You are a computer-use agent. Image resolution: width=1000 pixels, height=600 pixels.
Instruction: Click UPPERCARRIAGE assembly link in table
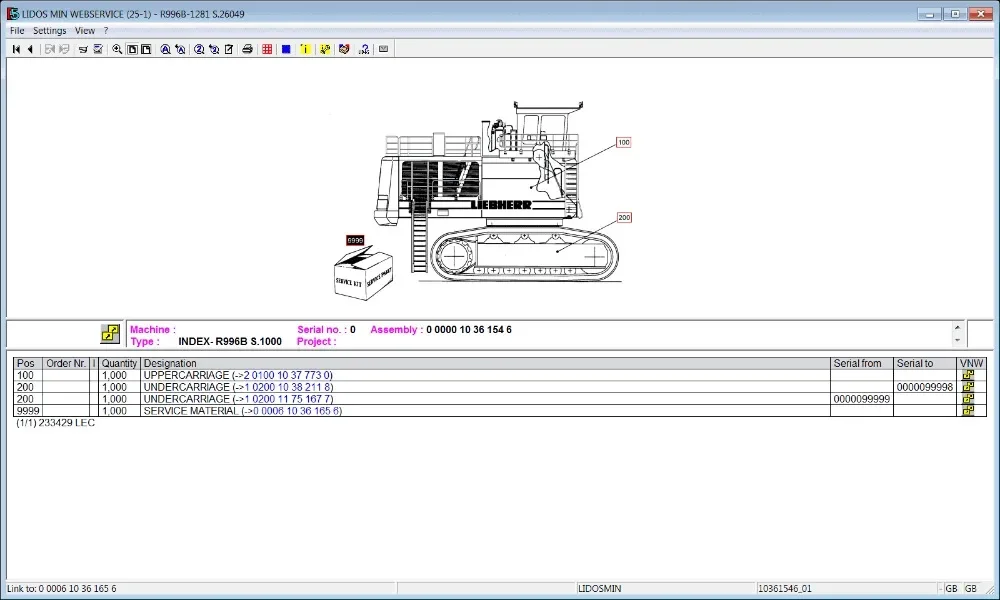[x=237, y=375]
